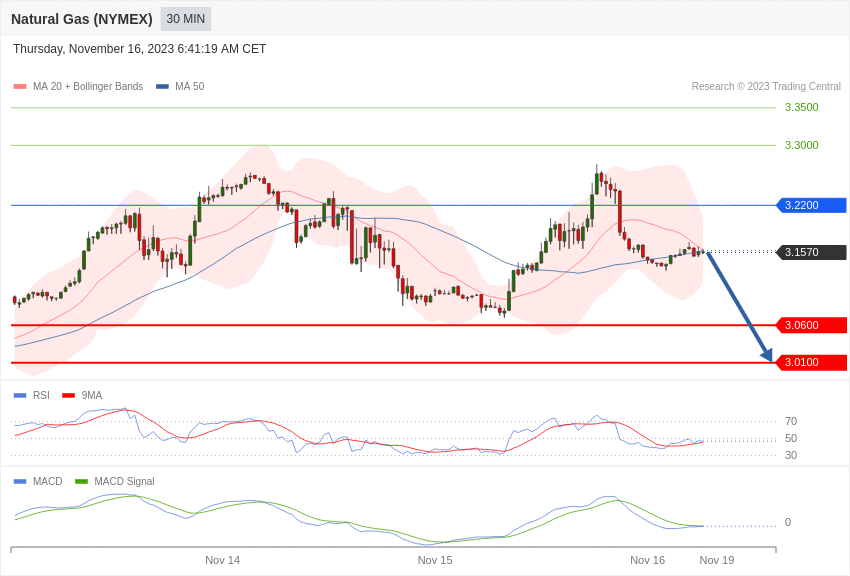850x576 pixels.
Task: Click the RSI blue legend swatch
Action: tap(20, 396)
